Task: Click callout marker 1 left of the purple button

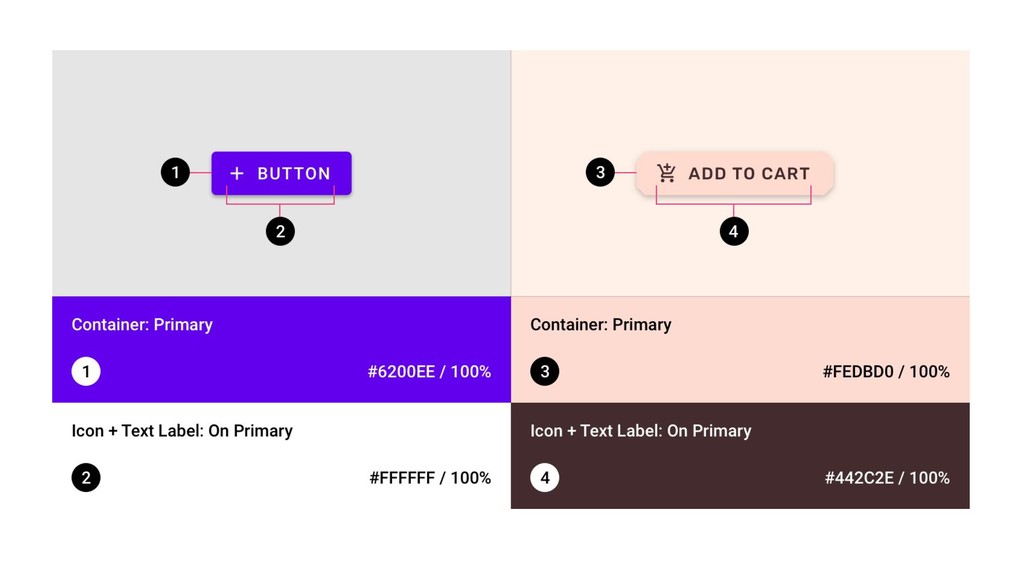Action: tap(176, 173)
